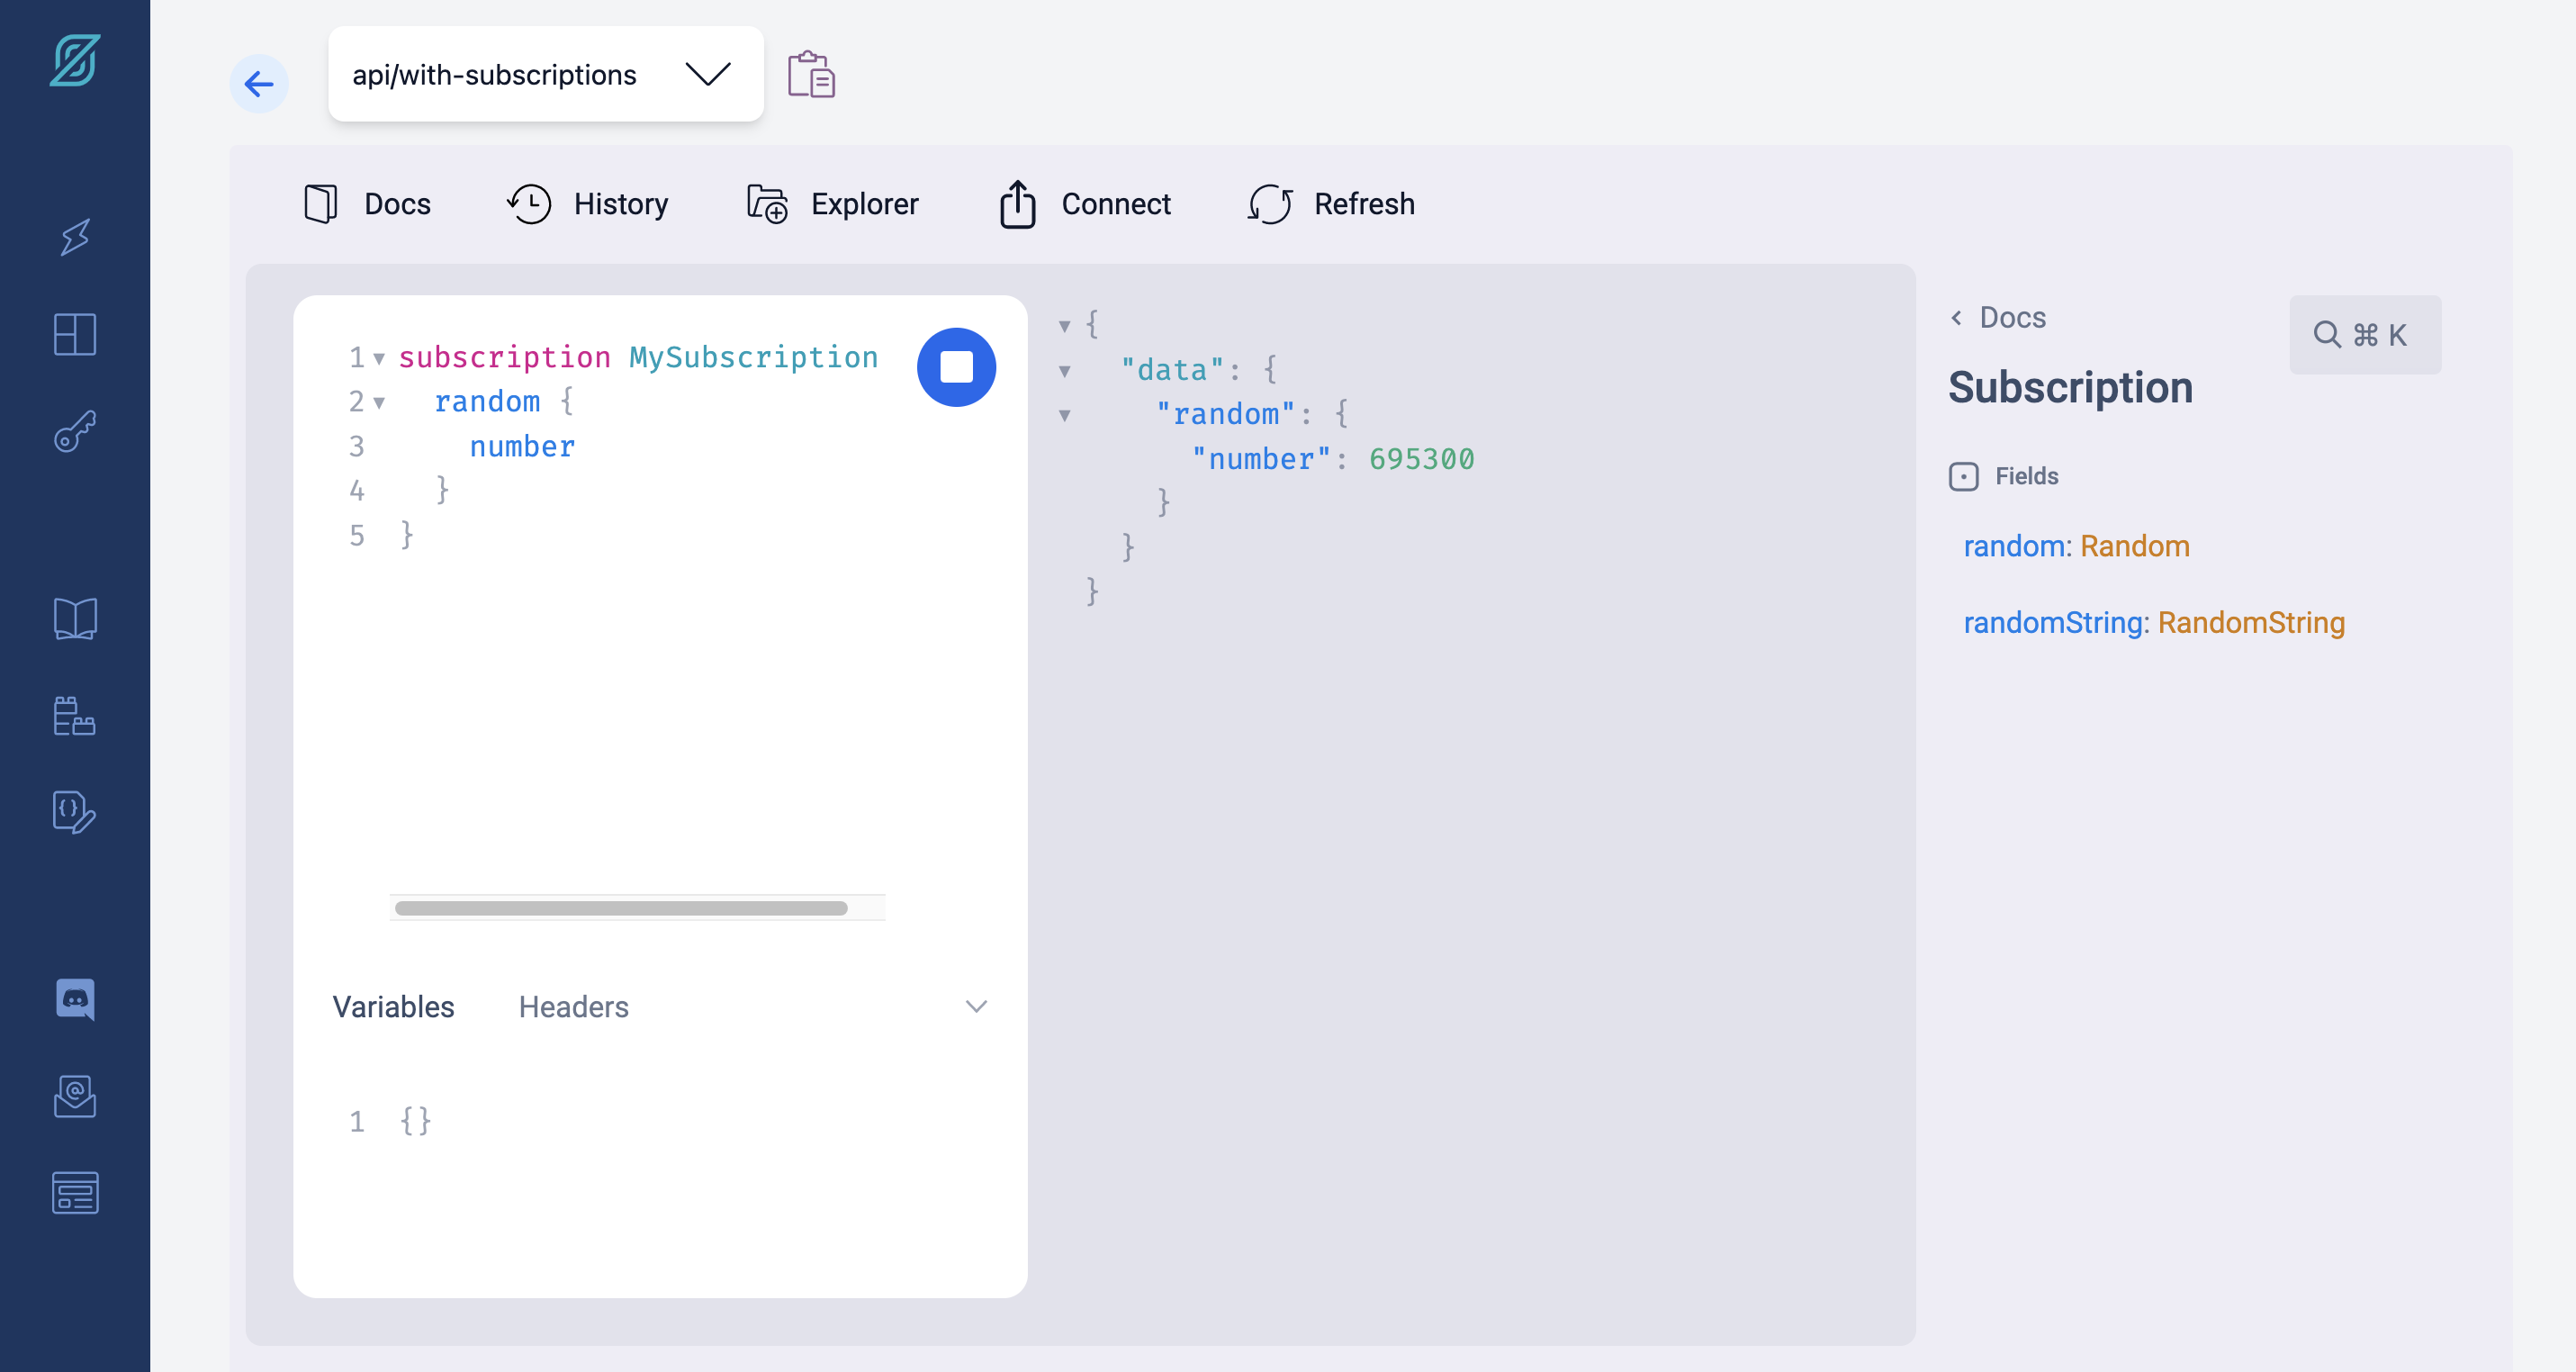Expand the Fields section in Docs panel
Screen dimensions: 2576x1372
(x=1964, y=474)
